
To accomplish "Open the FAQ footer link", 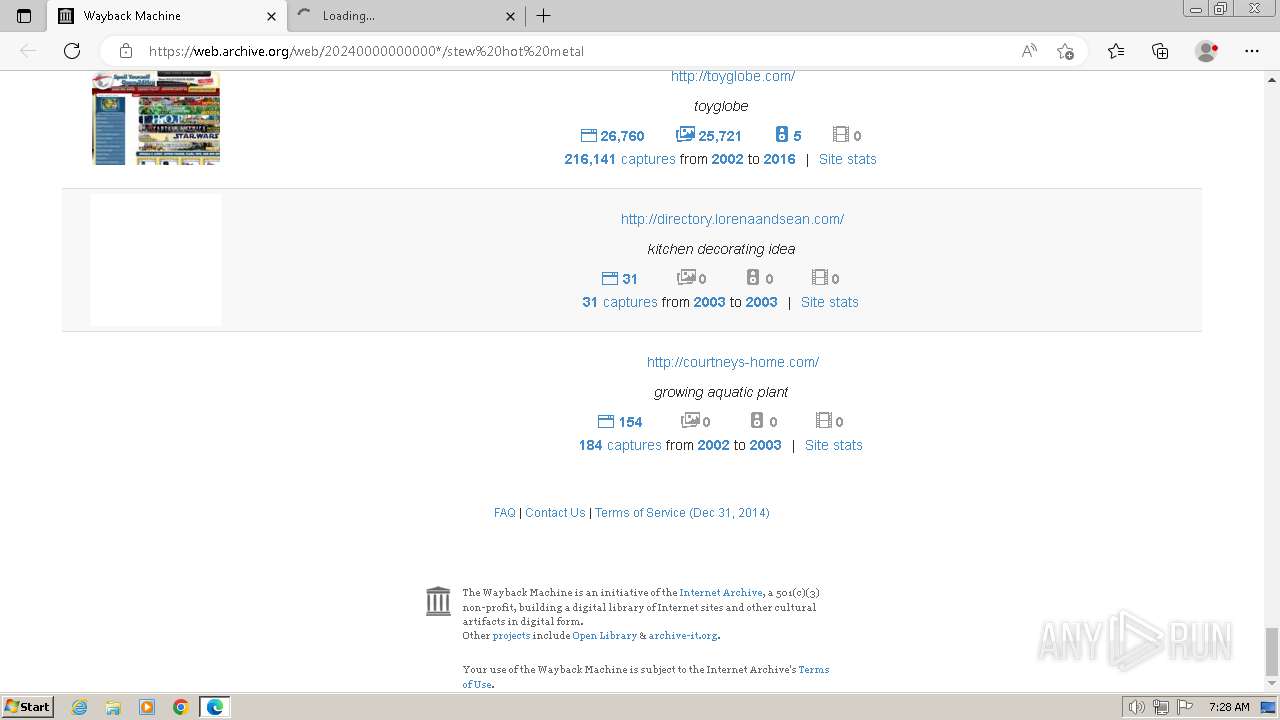I will click(505, 513).
